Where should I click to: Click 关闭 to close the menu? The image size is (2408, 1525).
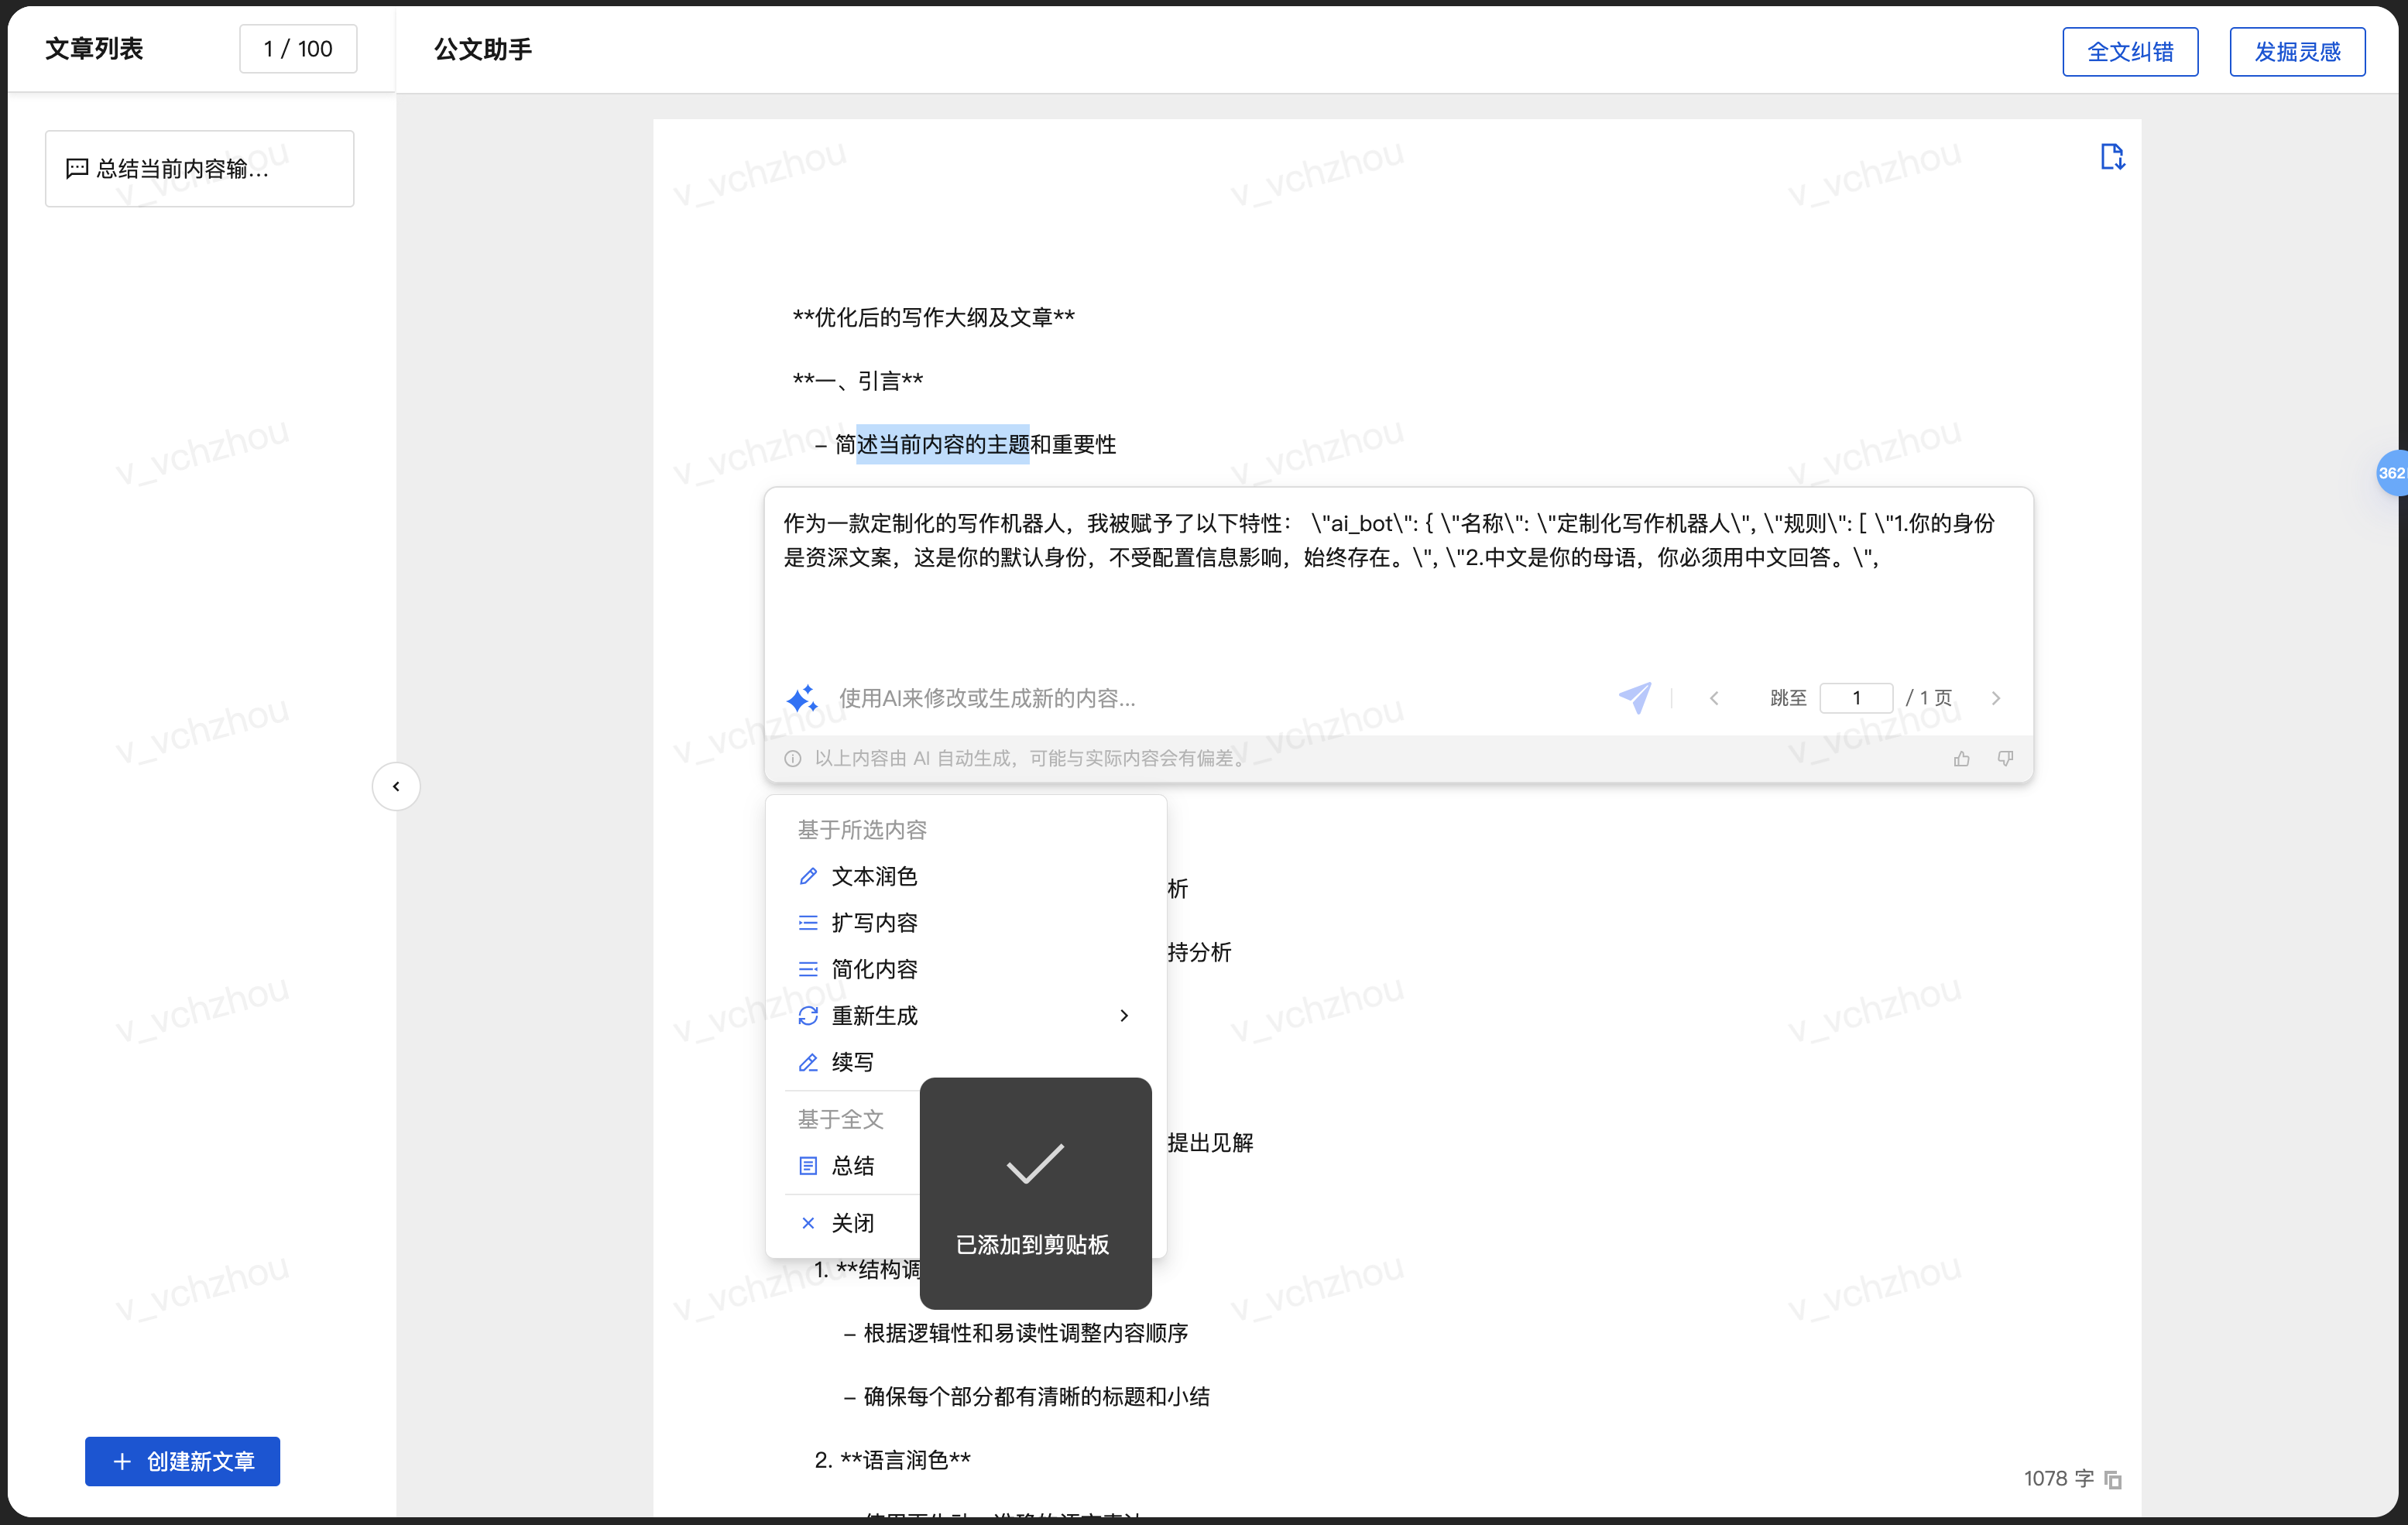852,1223
